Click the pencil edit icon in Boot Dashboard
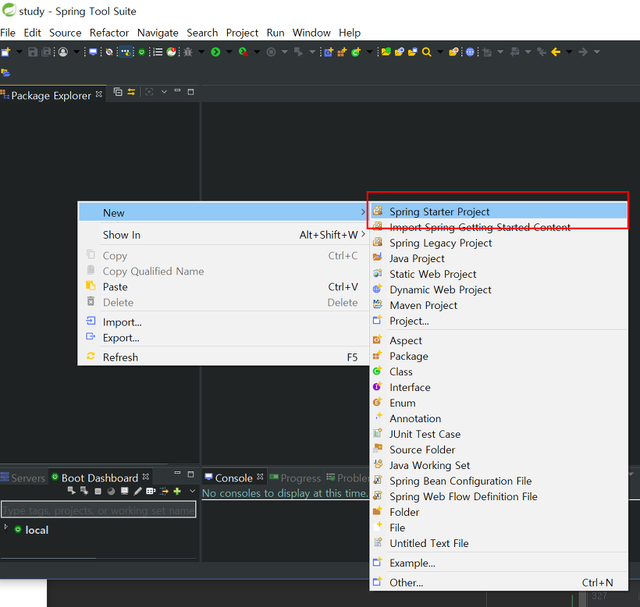The image size is (640, 607). (x=138, y=491)
